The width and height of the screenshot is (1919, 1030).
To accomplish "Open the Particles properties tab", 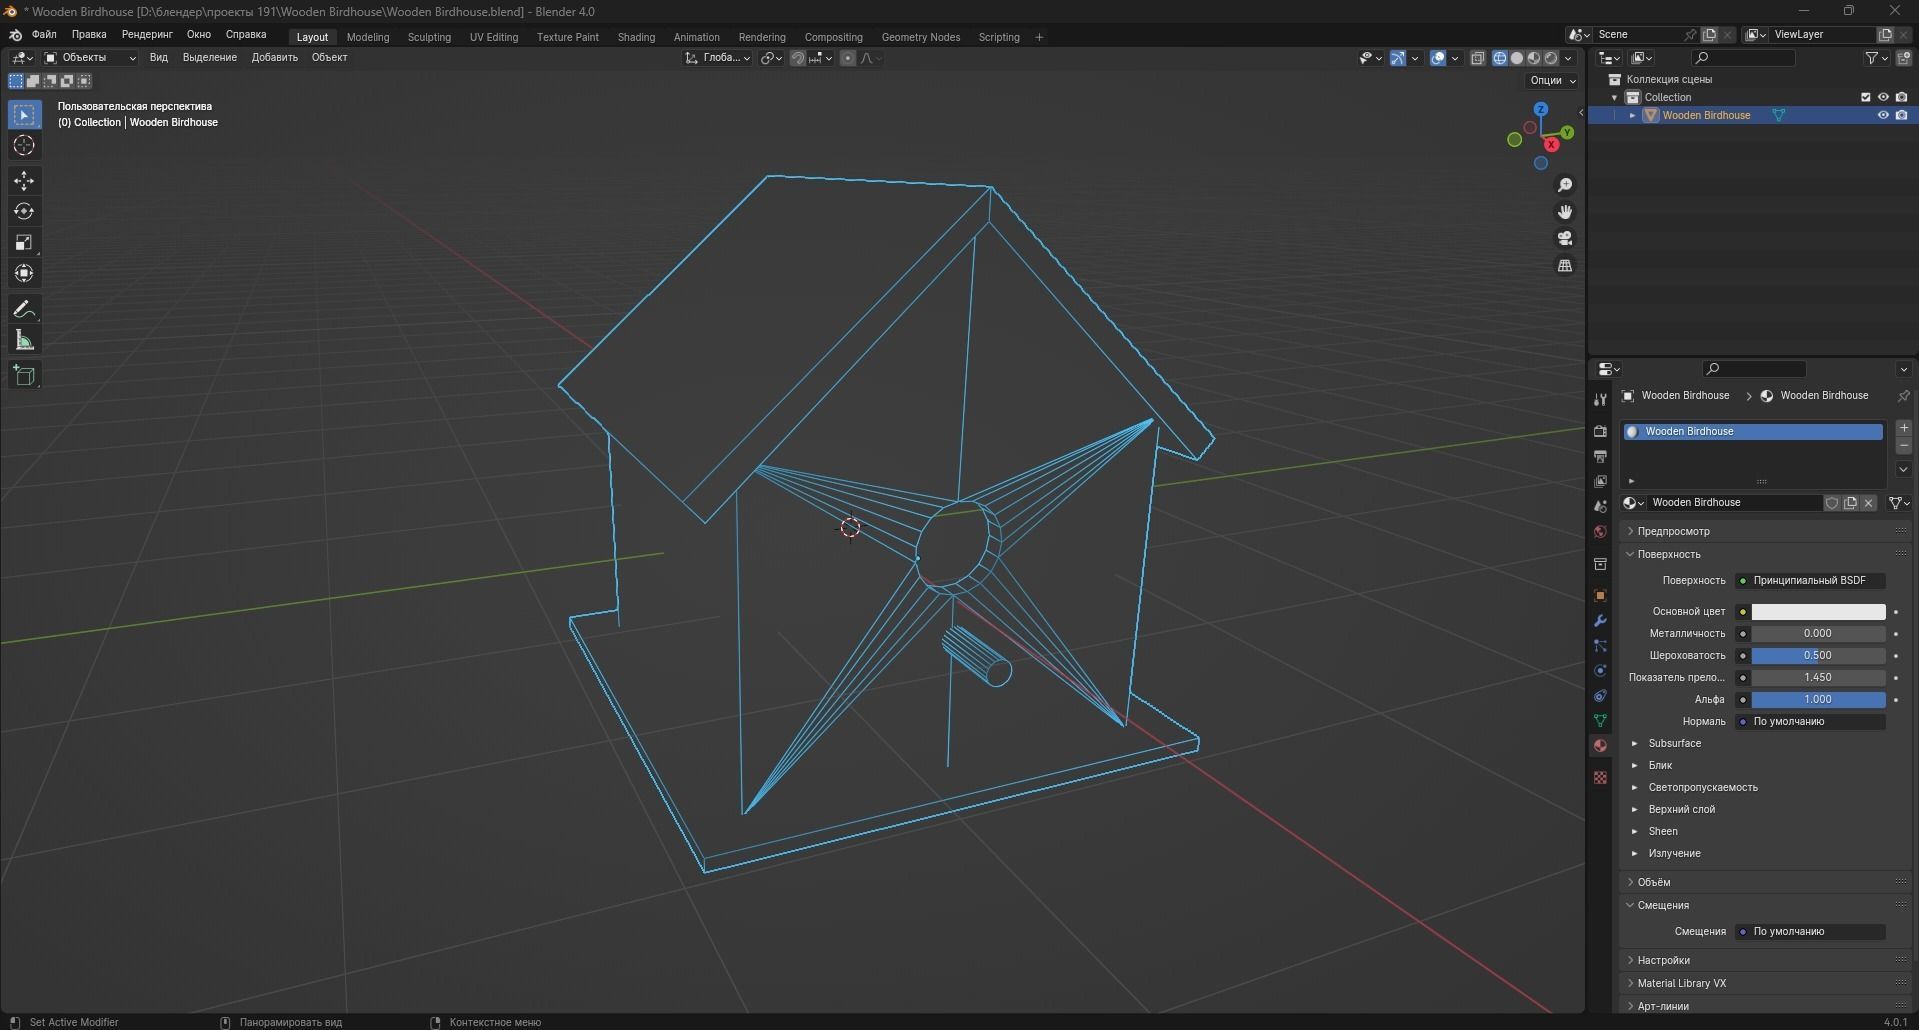I will [1600, 645].
